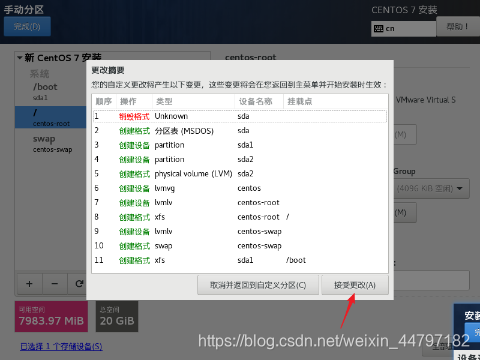Select row 10 swap centos-swap entry
This screenshot has height=360, width=480.
(x=240, y=246)
